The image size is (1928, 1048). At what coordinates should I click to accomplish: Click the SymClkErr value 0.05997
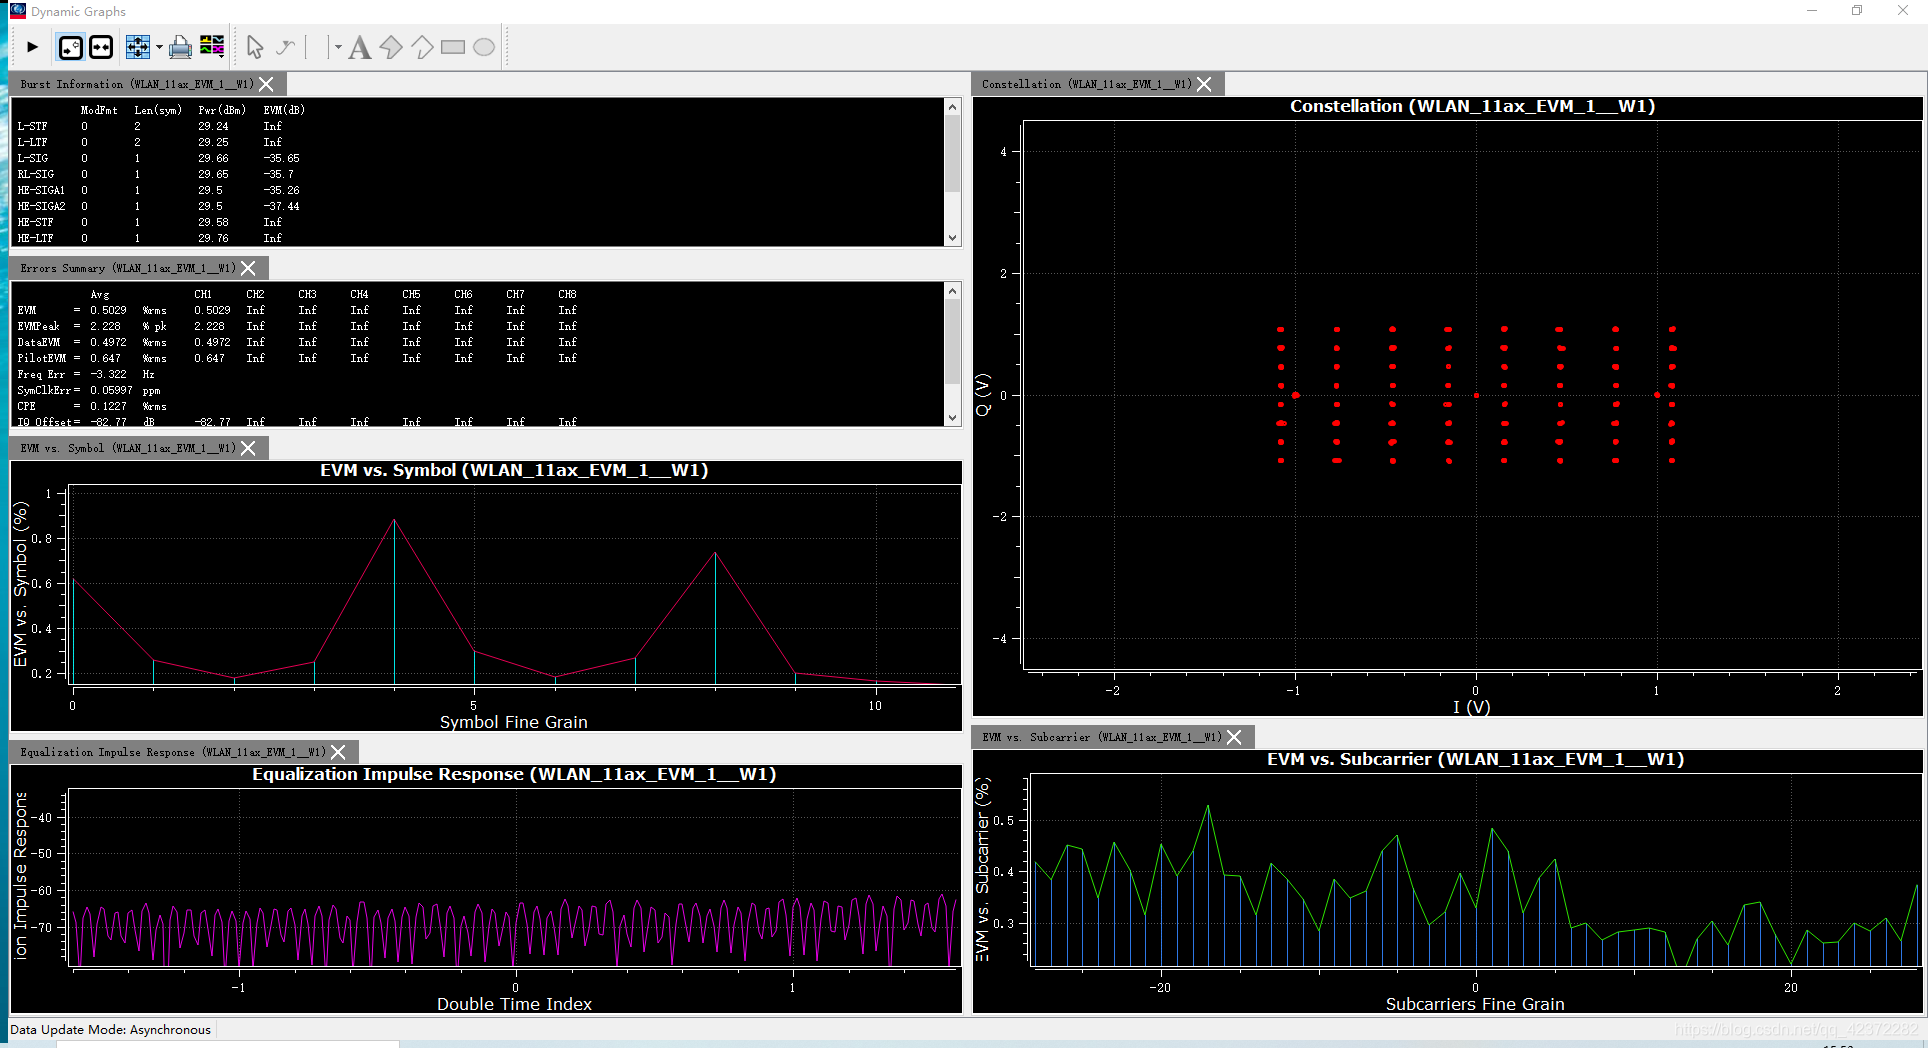coord(111,390)
